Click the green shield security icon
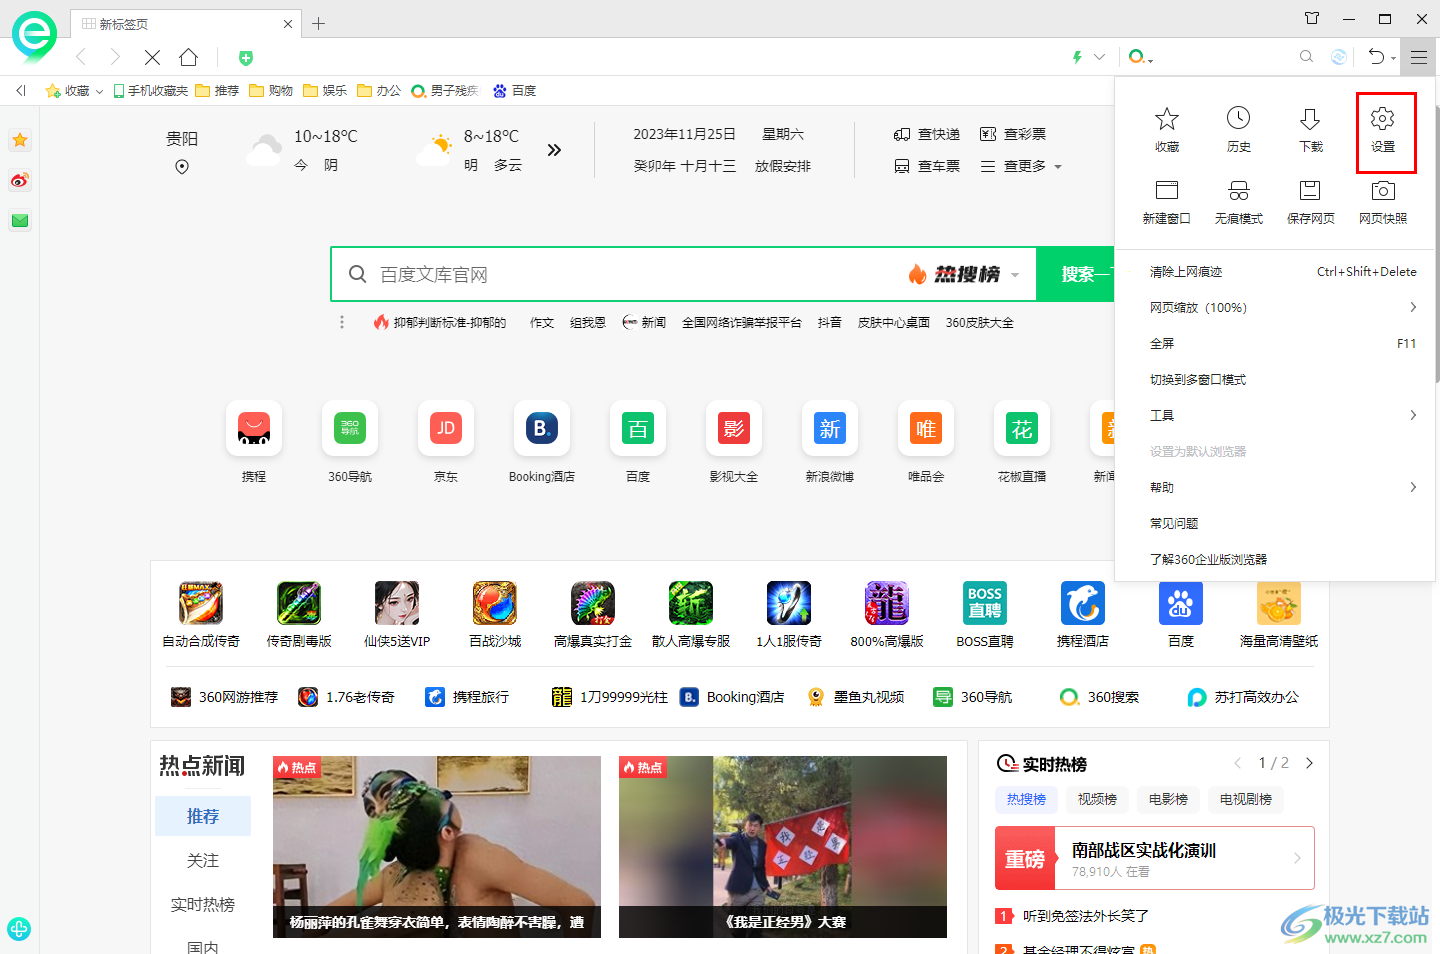Viewport: 1440px width, 954px height. tap(246, 58)
